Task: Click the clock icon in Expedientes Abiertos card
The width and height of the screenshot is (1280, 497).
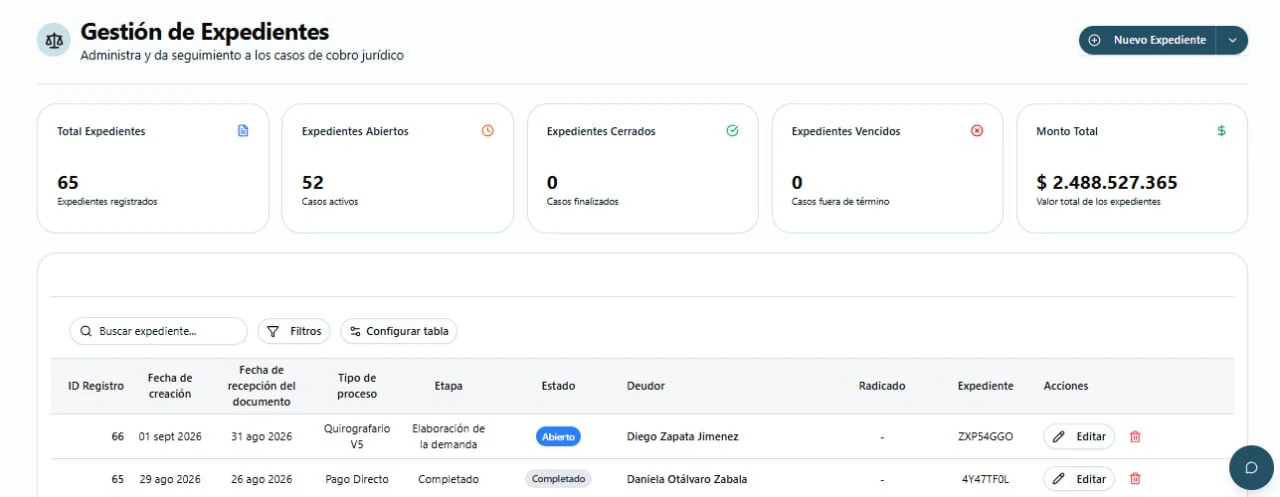Action: 487,131
